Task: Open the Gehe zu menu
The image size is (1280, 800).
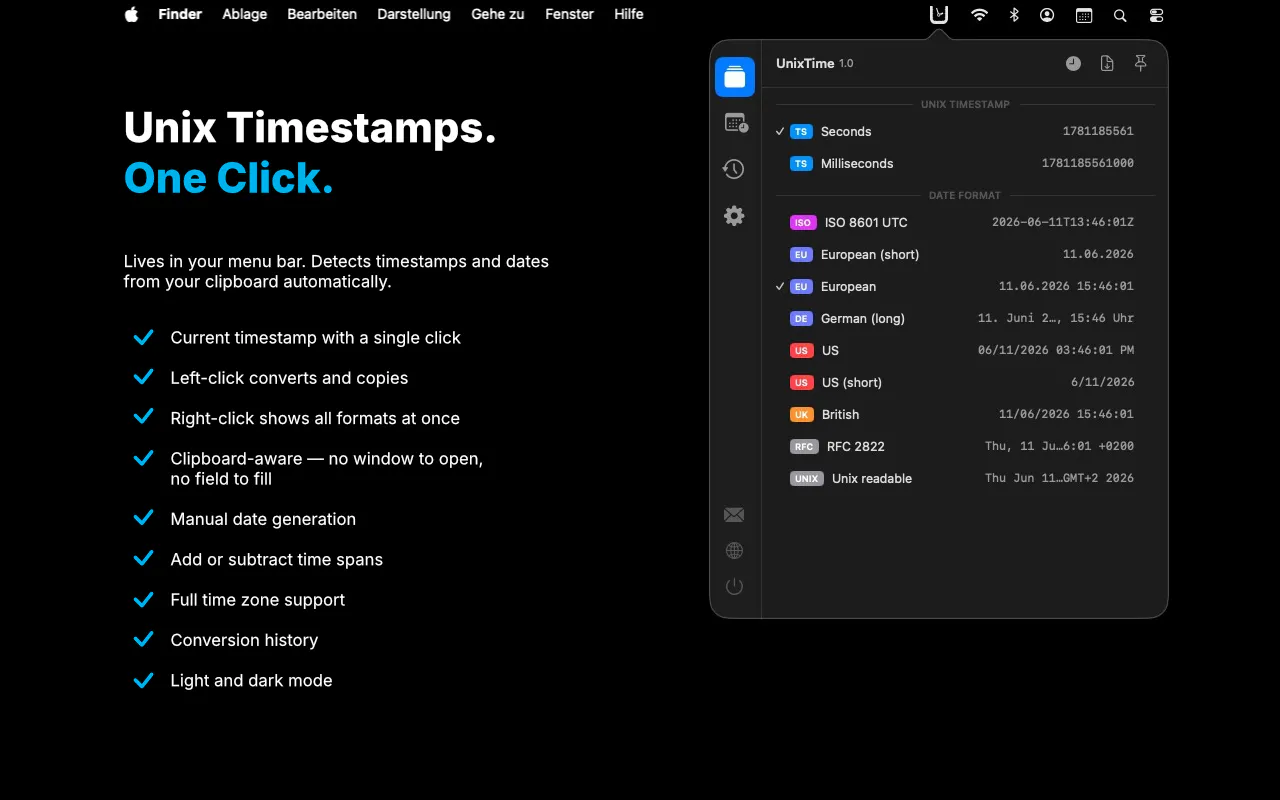Action: pos(498,14)
